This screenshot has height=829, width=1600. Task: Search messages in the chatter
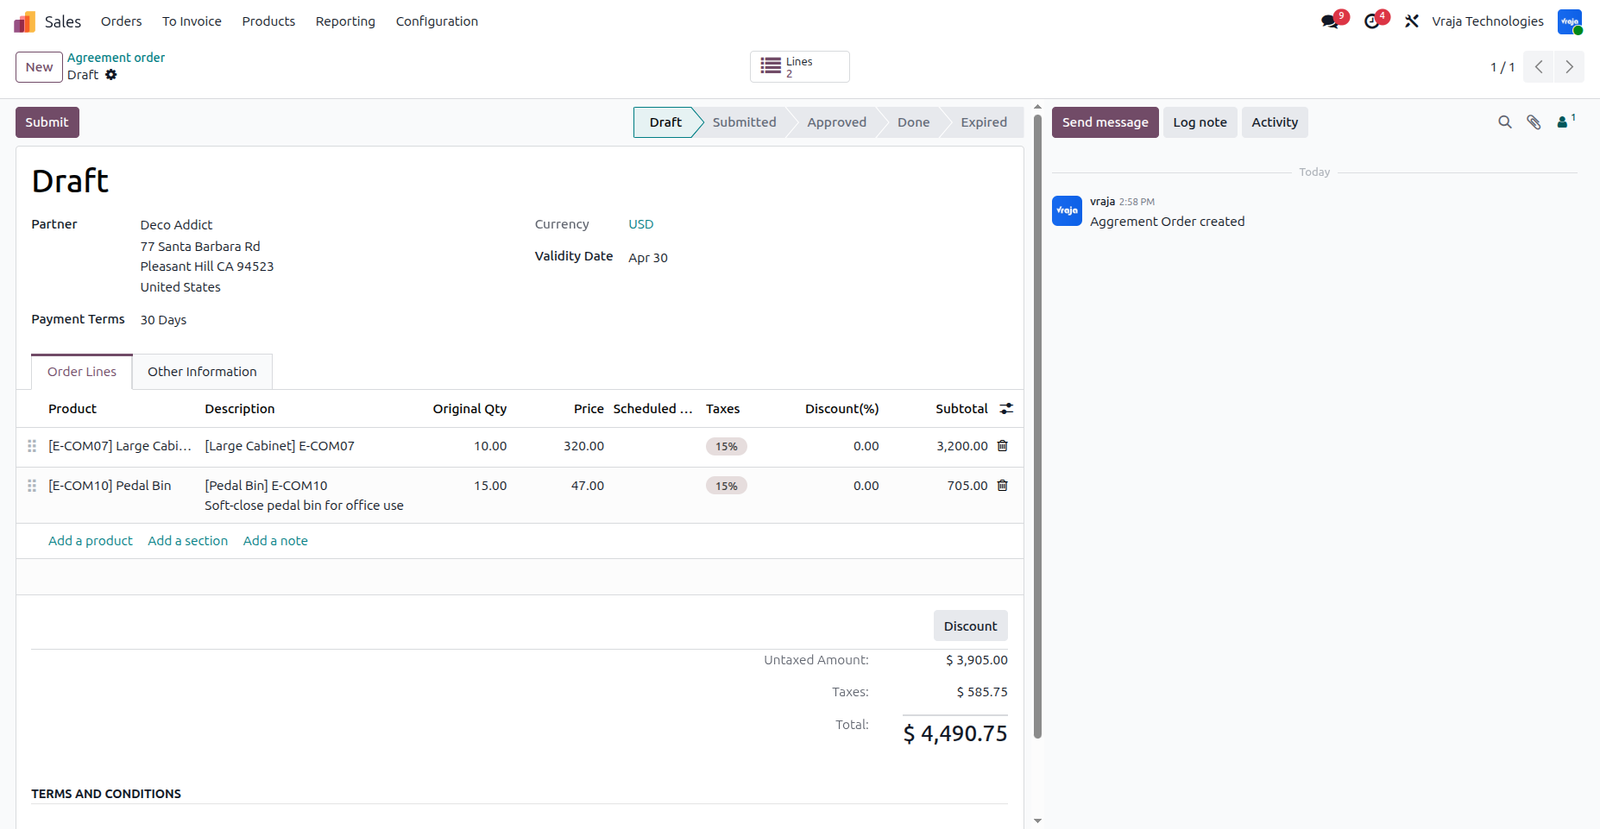tap(1504, 122)
